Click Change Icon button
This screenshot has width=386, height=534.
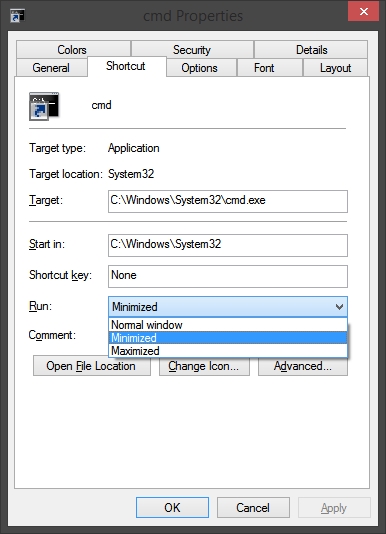(204, 366)
